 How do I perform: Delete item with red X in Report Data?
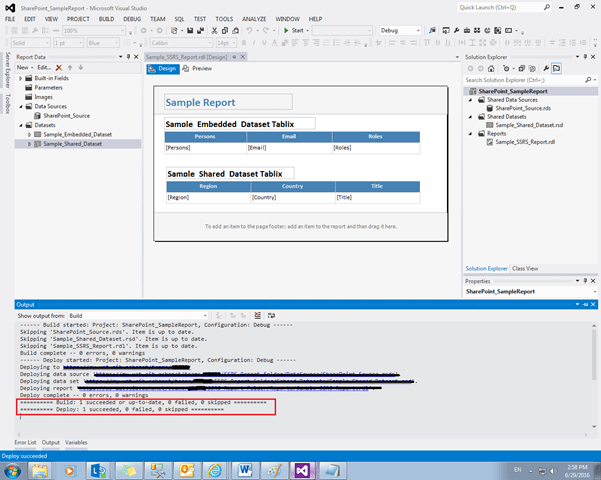pyautogui.click(x=59, y=67)
